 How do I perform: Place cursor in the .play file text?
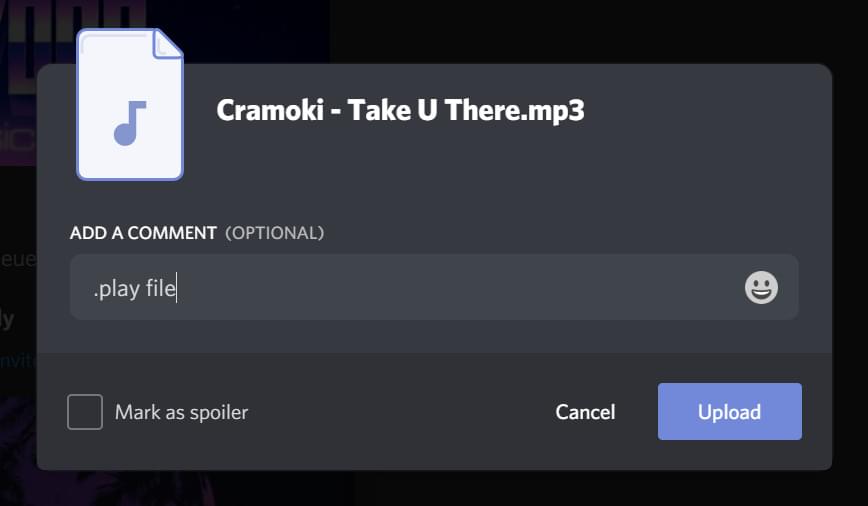pyautogui.click(x=135, y=288)
